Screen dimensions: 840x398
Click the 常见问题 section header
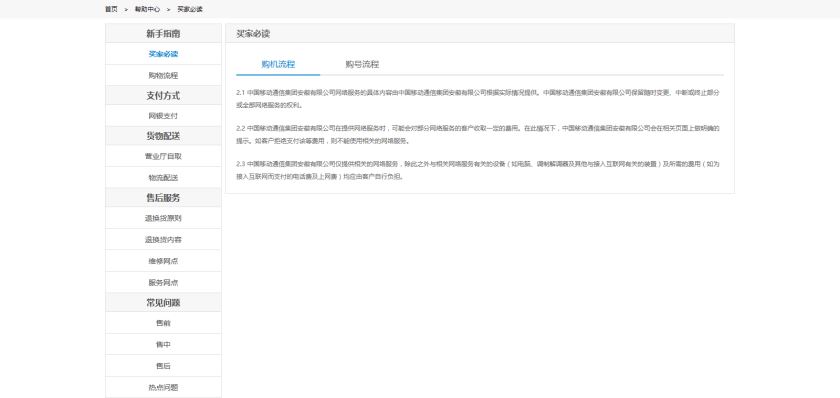coord(163,303)
